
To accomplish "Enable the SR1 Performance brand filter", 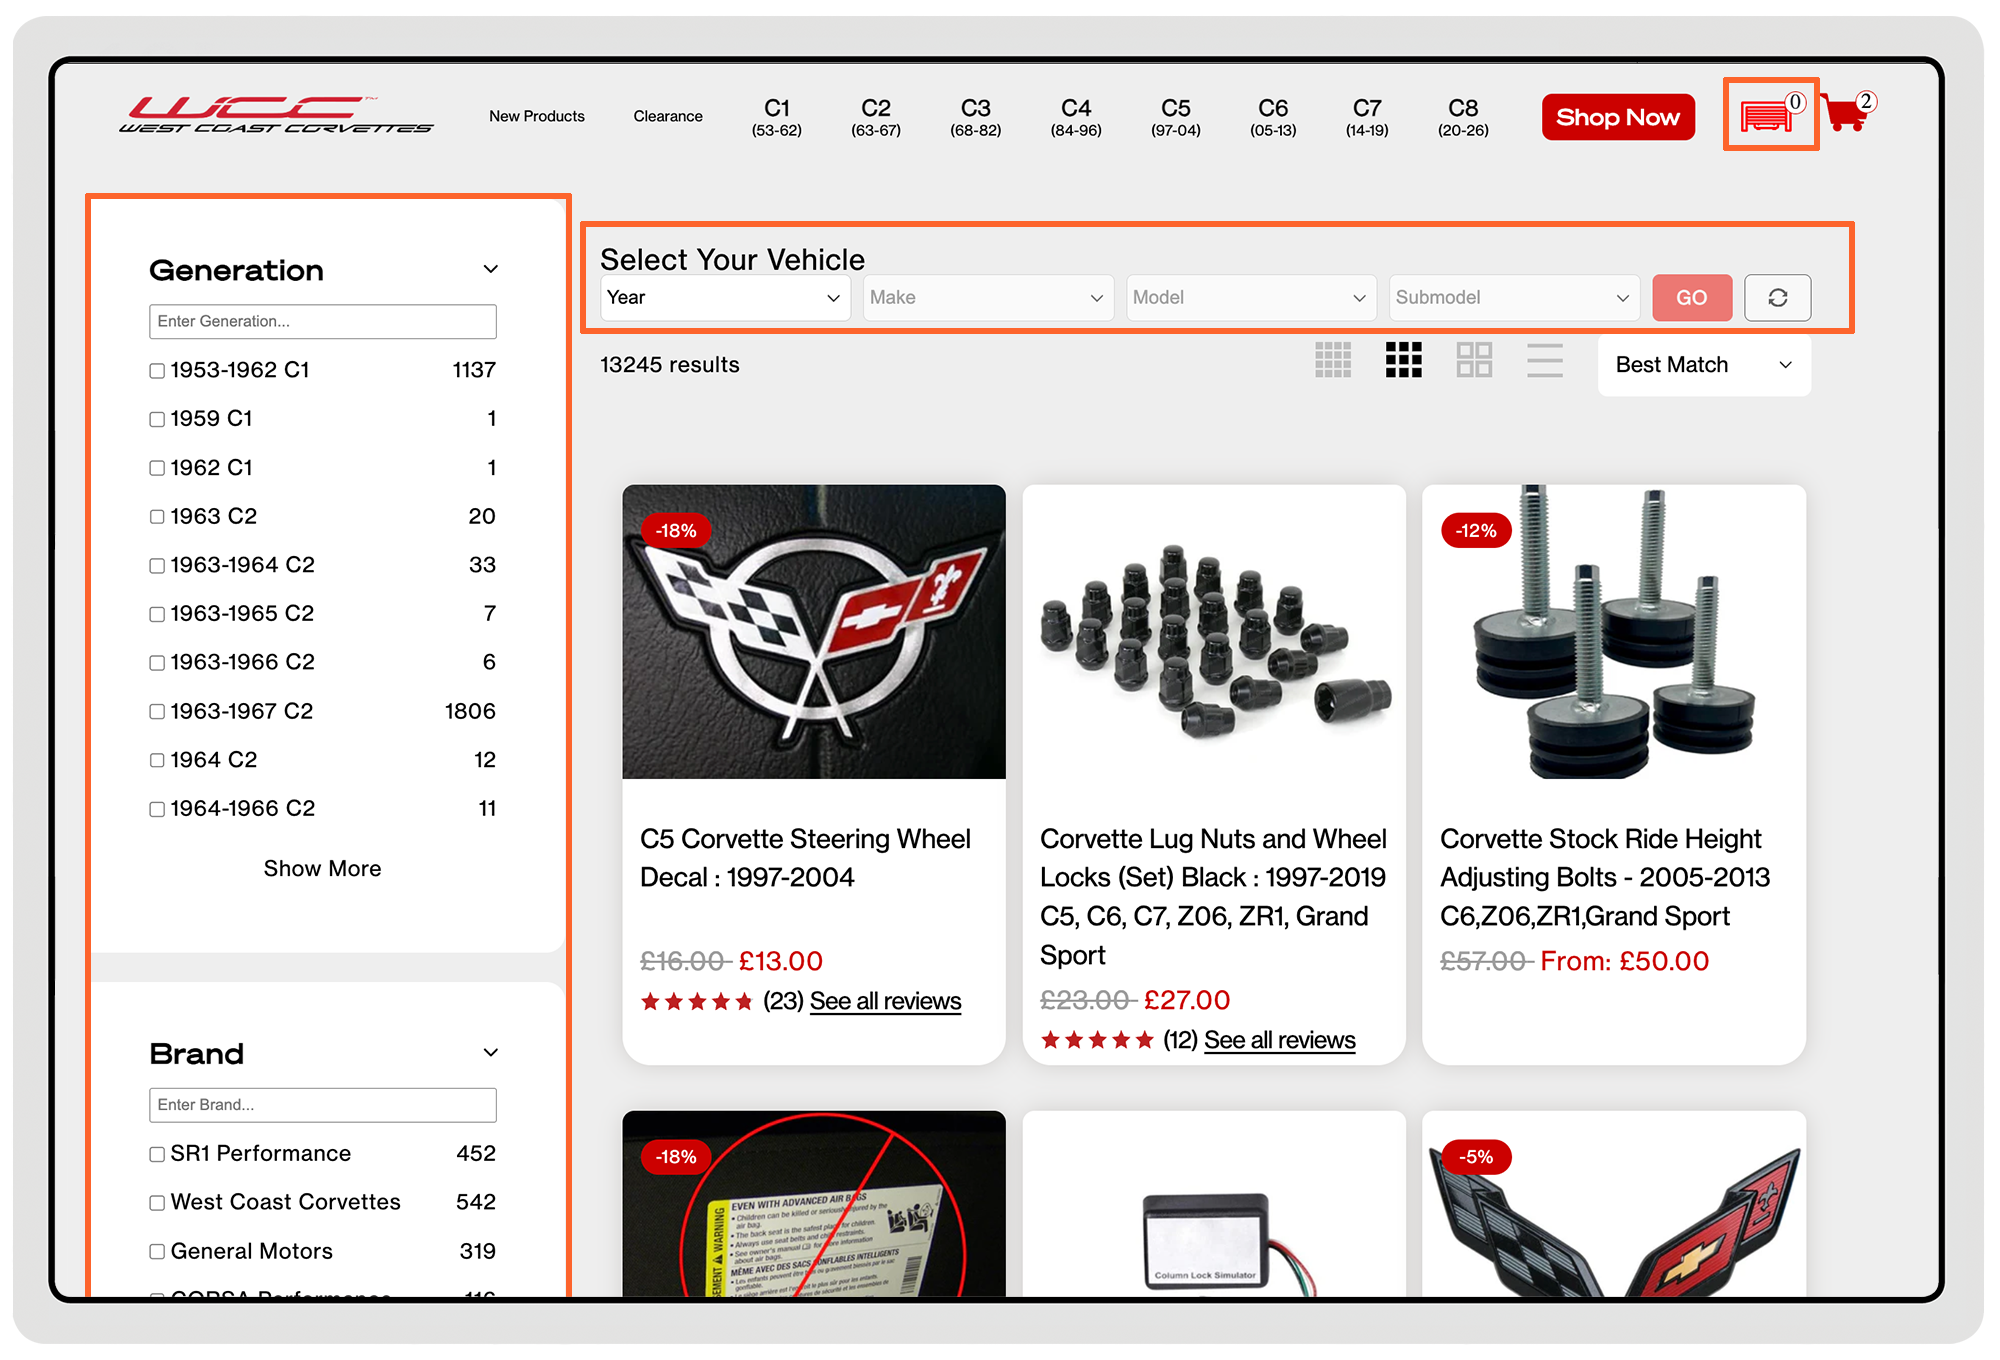I will 157,1154.
